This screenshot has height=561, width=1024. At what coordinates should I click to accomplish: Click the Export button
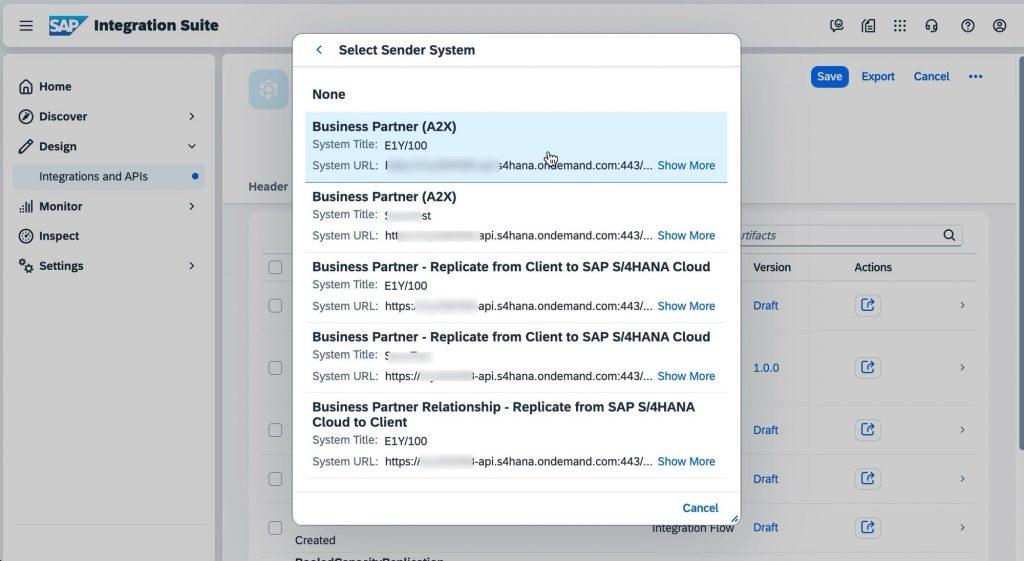[878, 76]
